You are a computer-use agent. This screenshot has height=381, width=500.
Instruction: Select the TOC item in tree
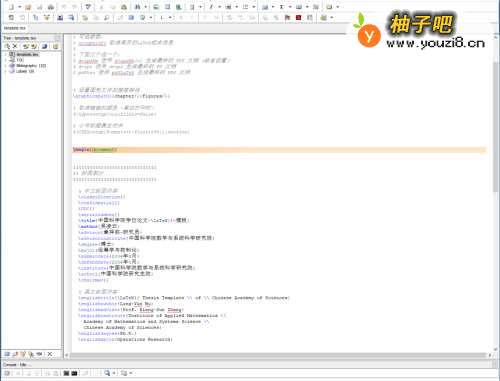20,60
